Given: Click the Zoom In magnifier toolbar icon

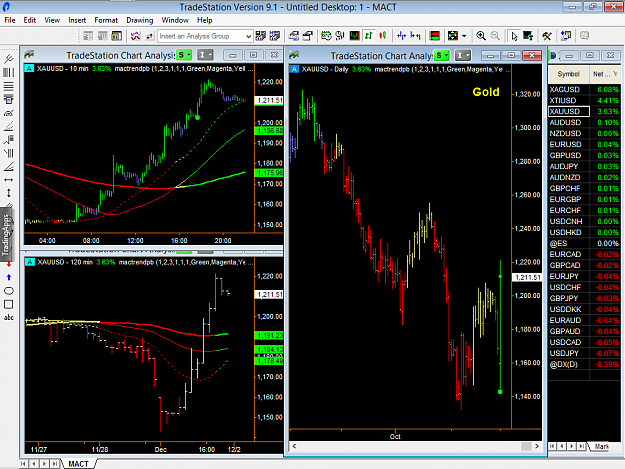Looking at the screenshot, I should 481,36.
